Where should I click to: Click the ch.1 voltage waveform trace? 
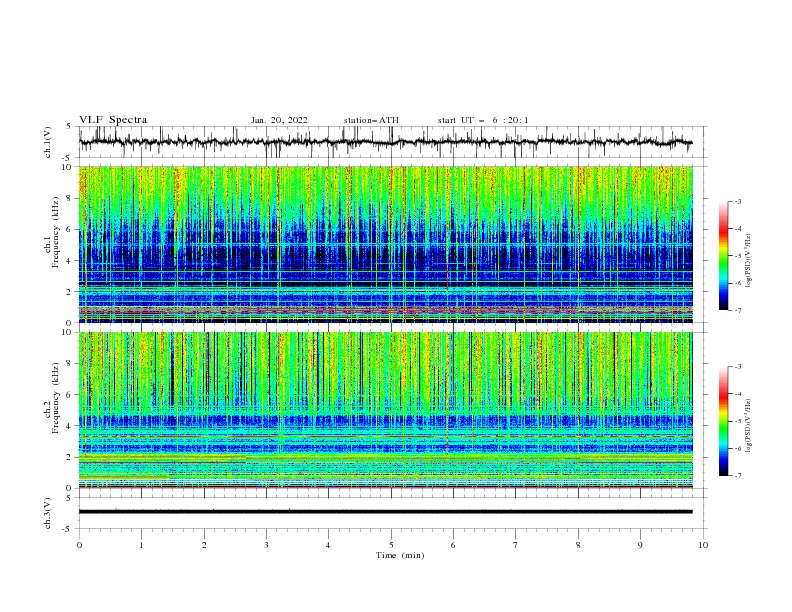tap(385, 142)
